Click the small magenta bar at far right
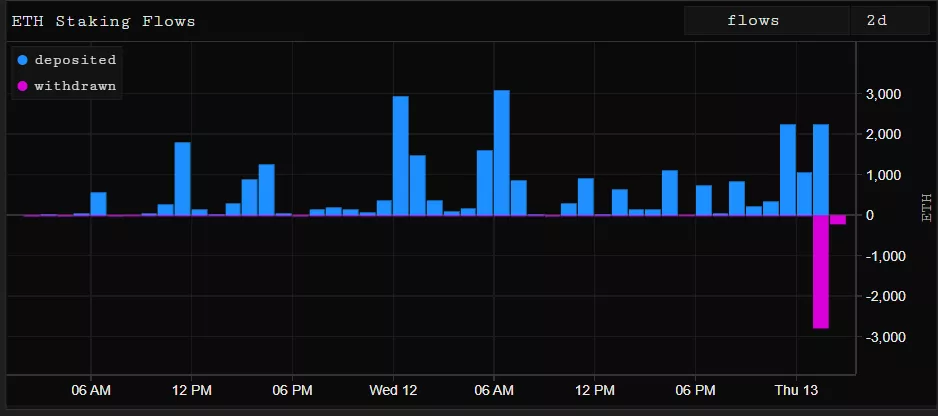This screenshot has height=416, width=938. point(838,220)
